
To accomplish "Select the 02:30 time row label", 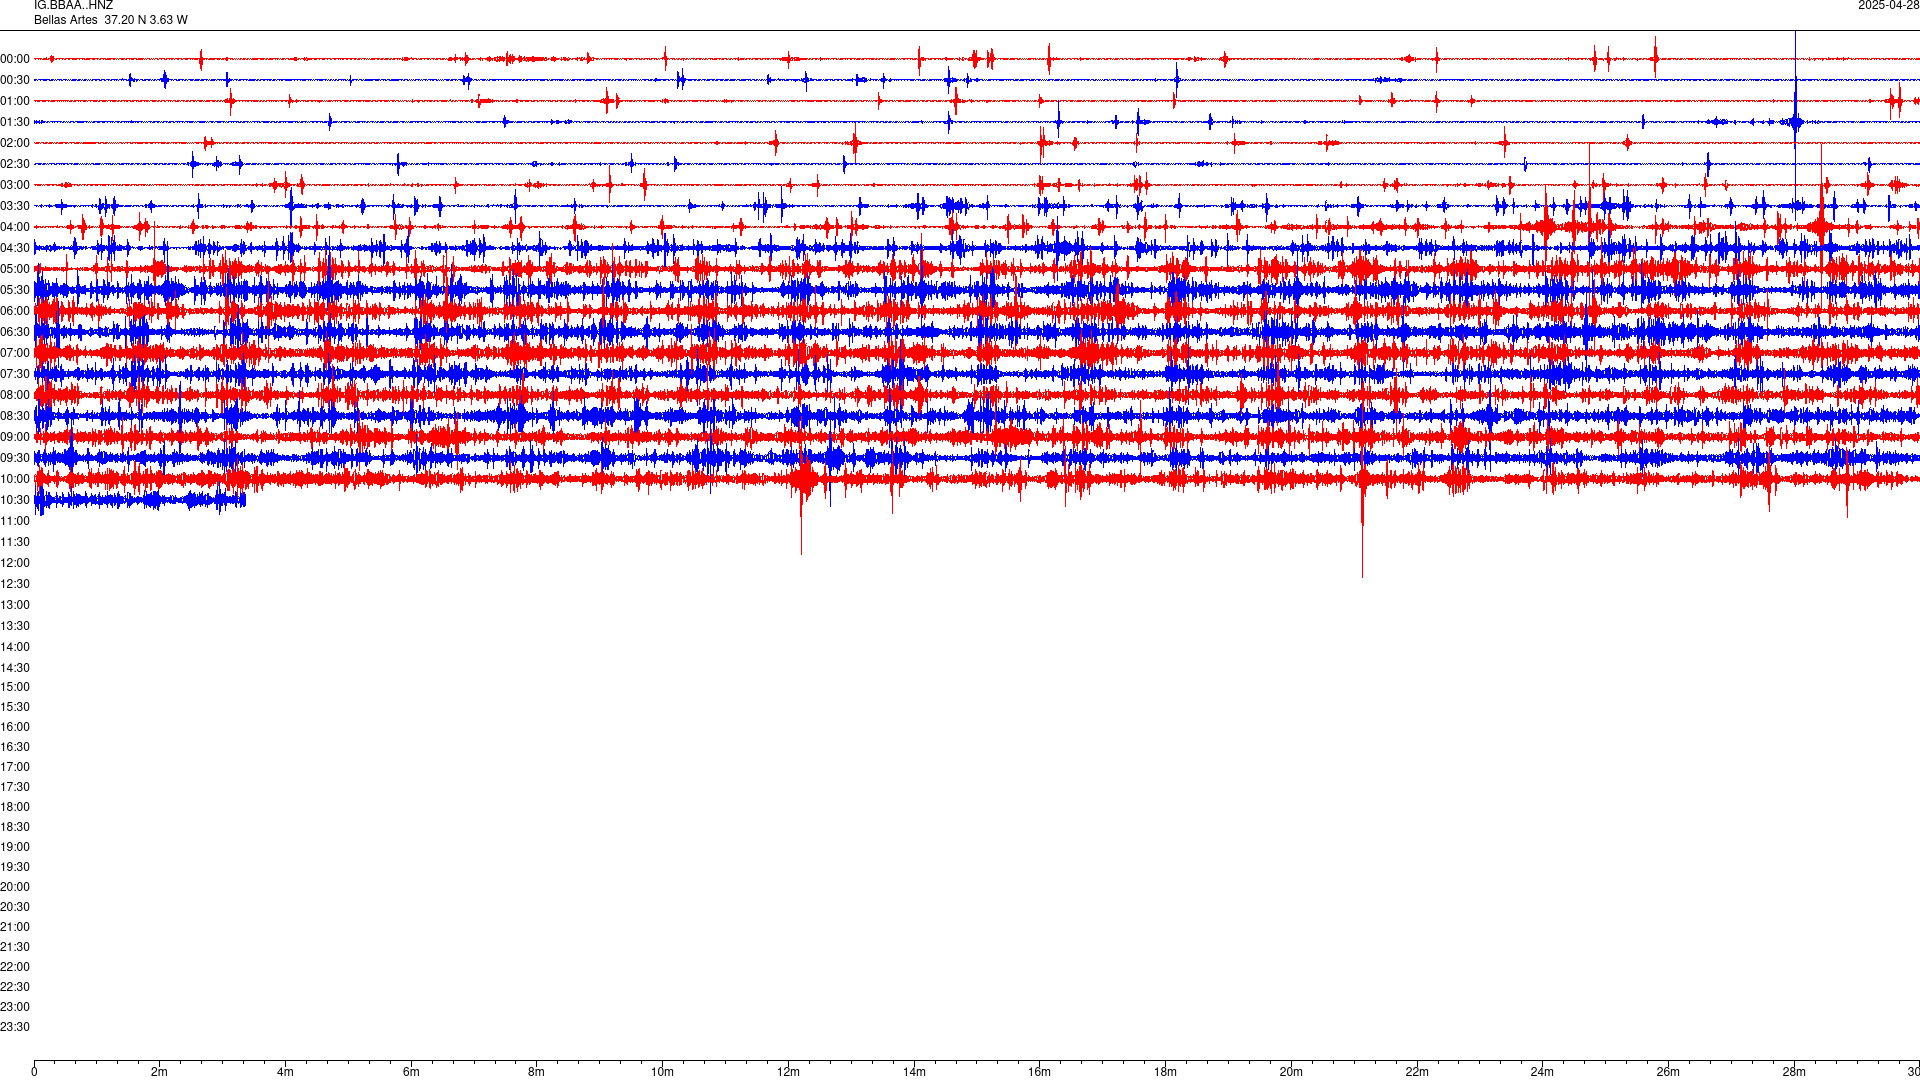I will tap(15, 164).
